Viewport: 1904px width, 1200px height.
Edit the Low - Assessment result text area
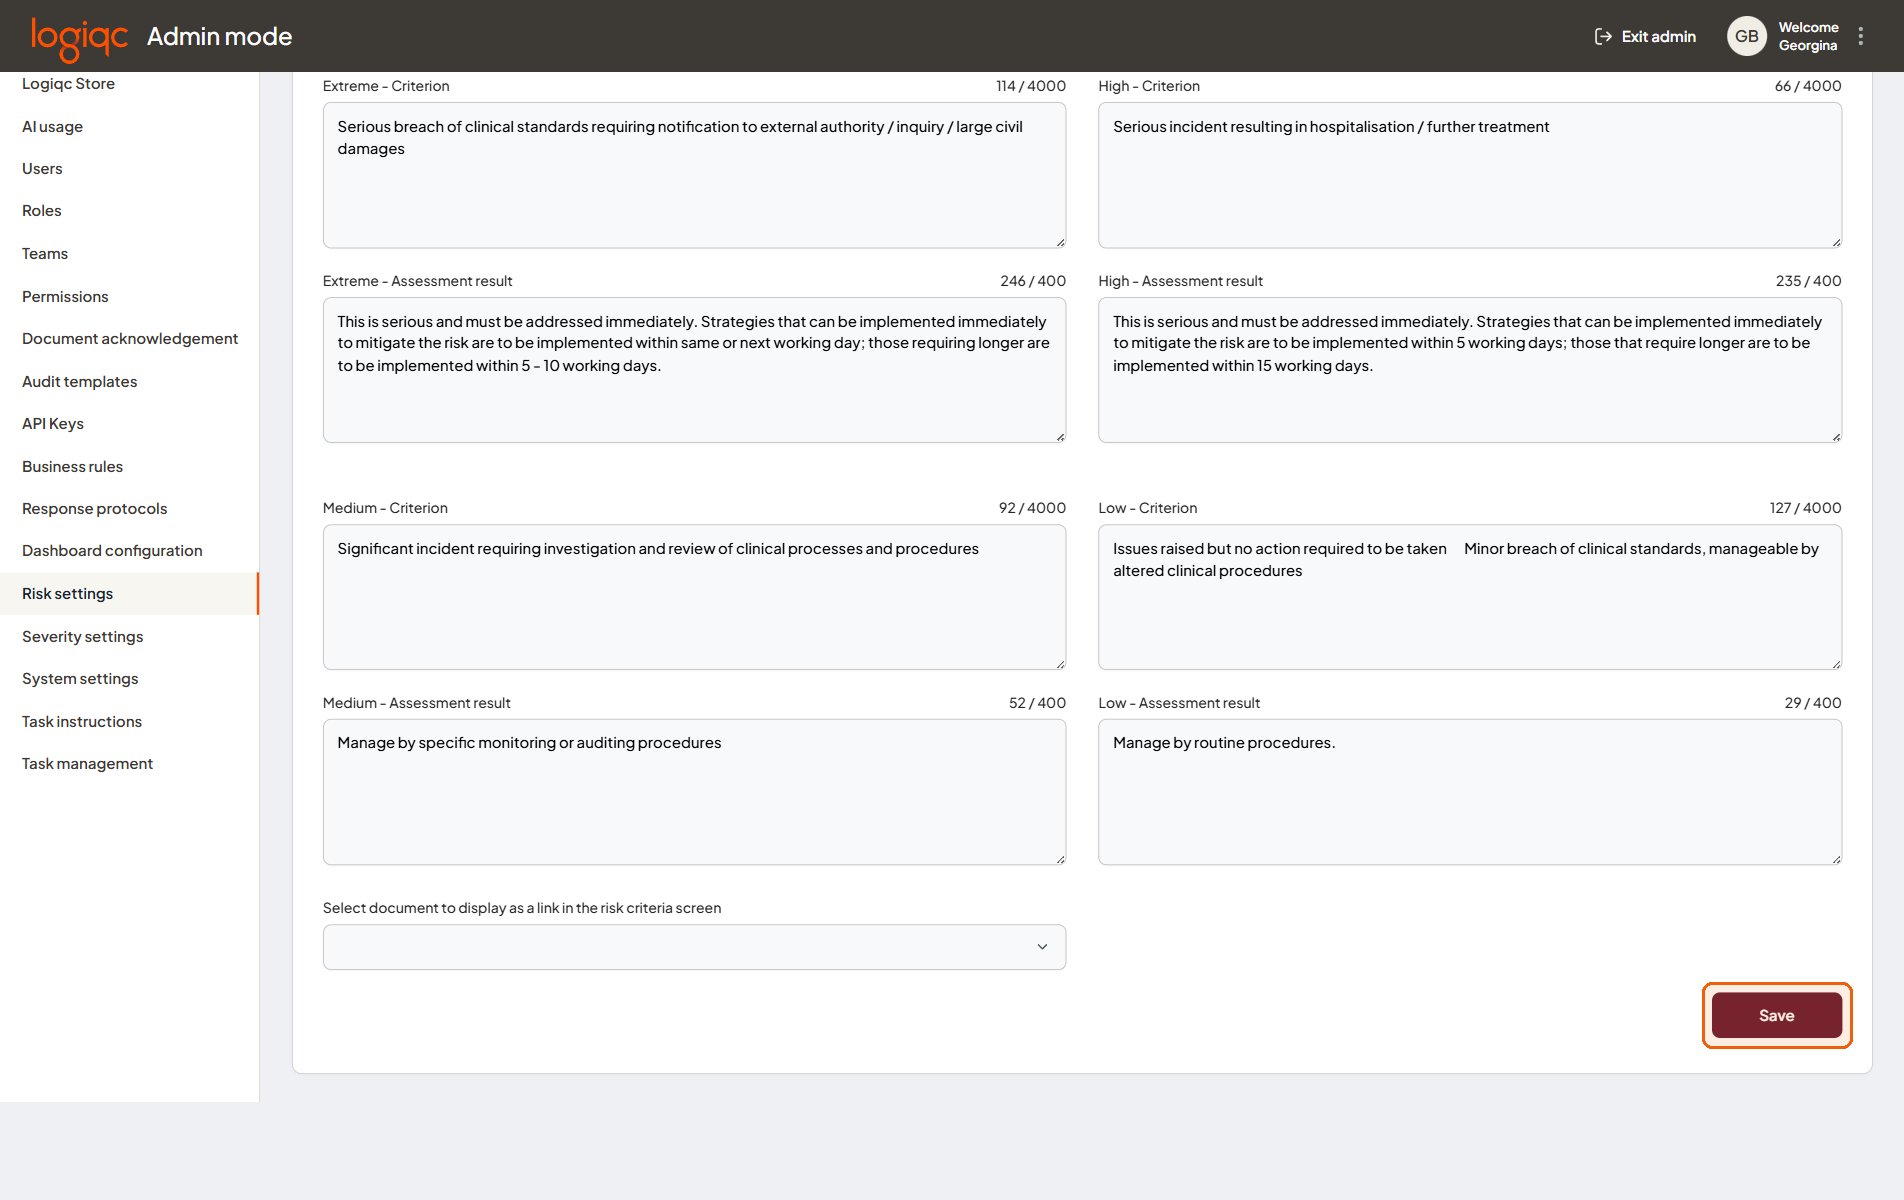click(1470, 792)
